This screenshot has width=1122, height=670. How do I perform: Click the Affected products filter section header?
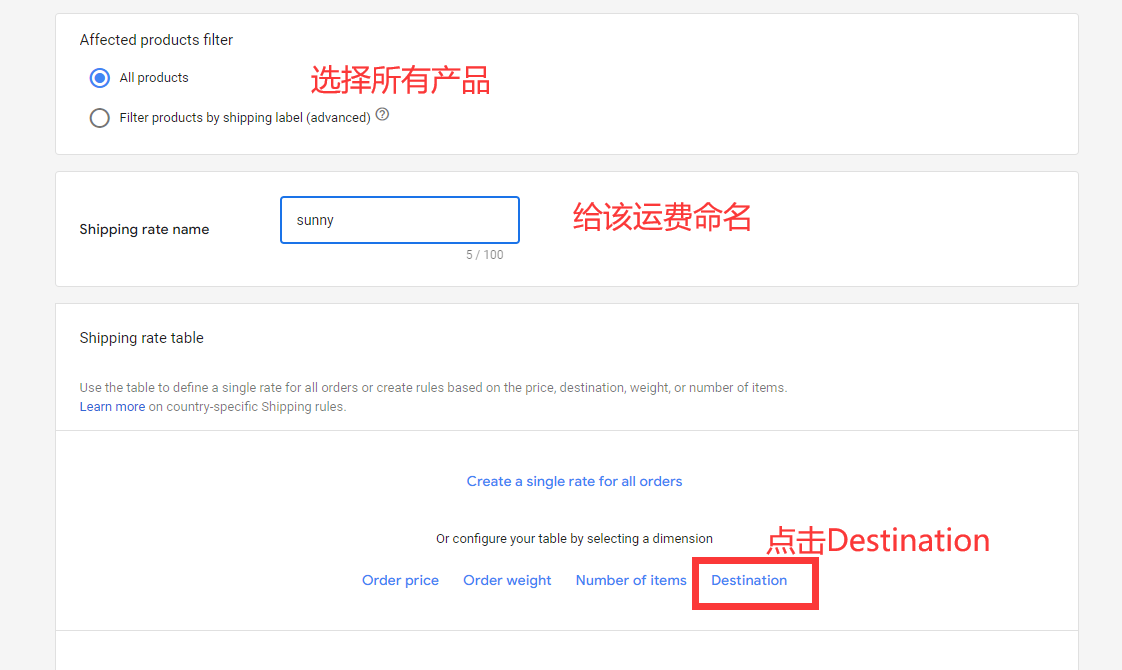[x=156, y=40]
